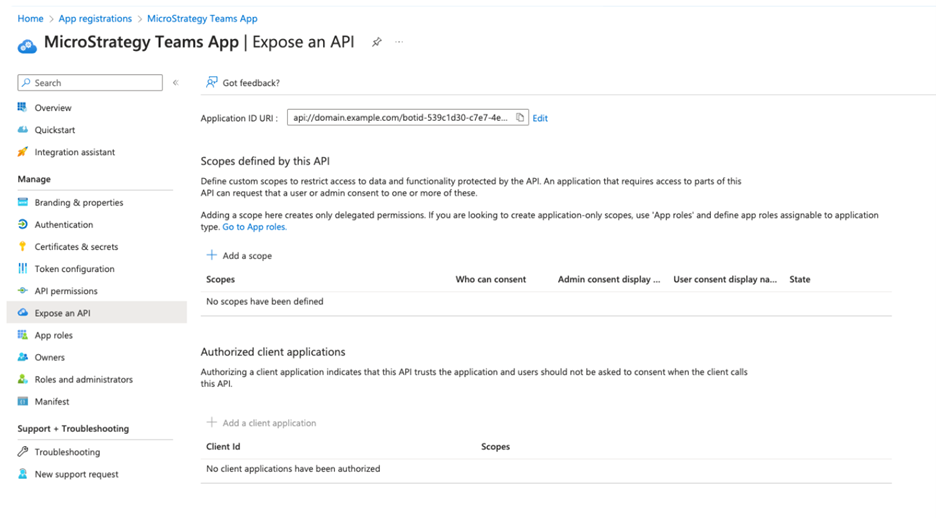Click the Token configuration icon
Image resolution: width=936 pixels, height=518 pixels.
click(x=23, y=269)
